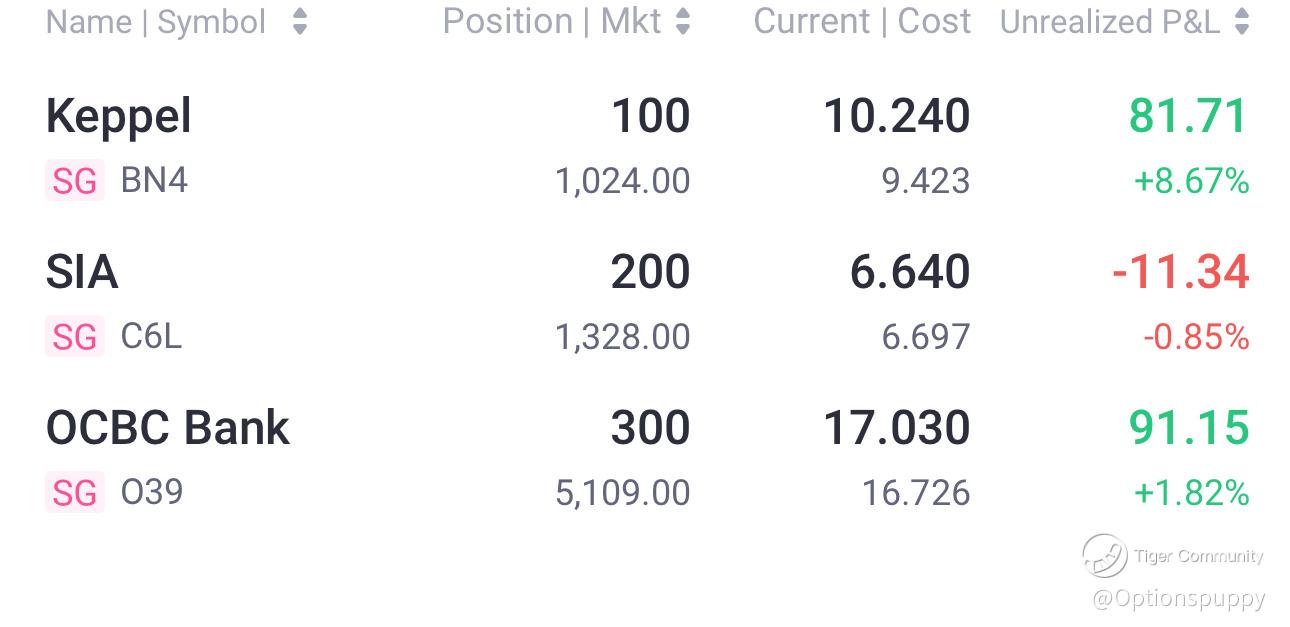Tap Keppel's 81.71 unrealized profit

pos(1189,116)
